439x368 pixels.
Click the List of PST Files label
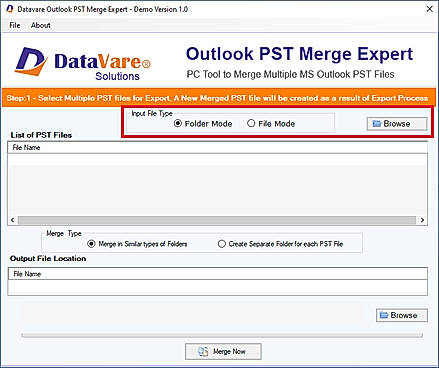coord(41,135)
